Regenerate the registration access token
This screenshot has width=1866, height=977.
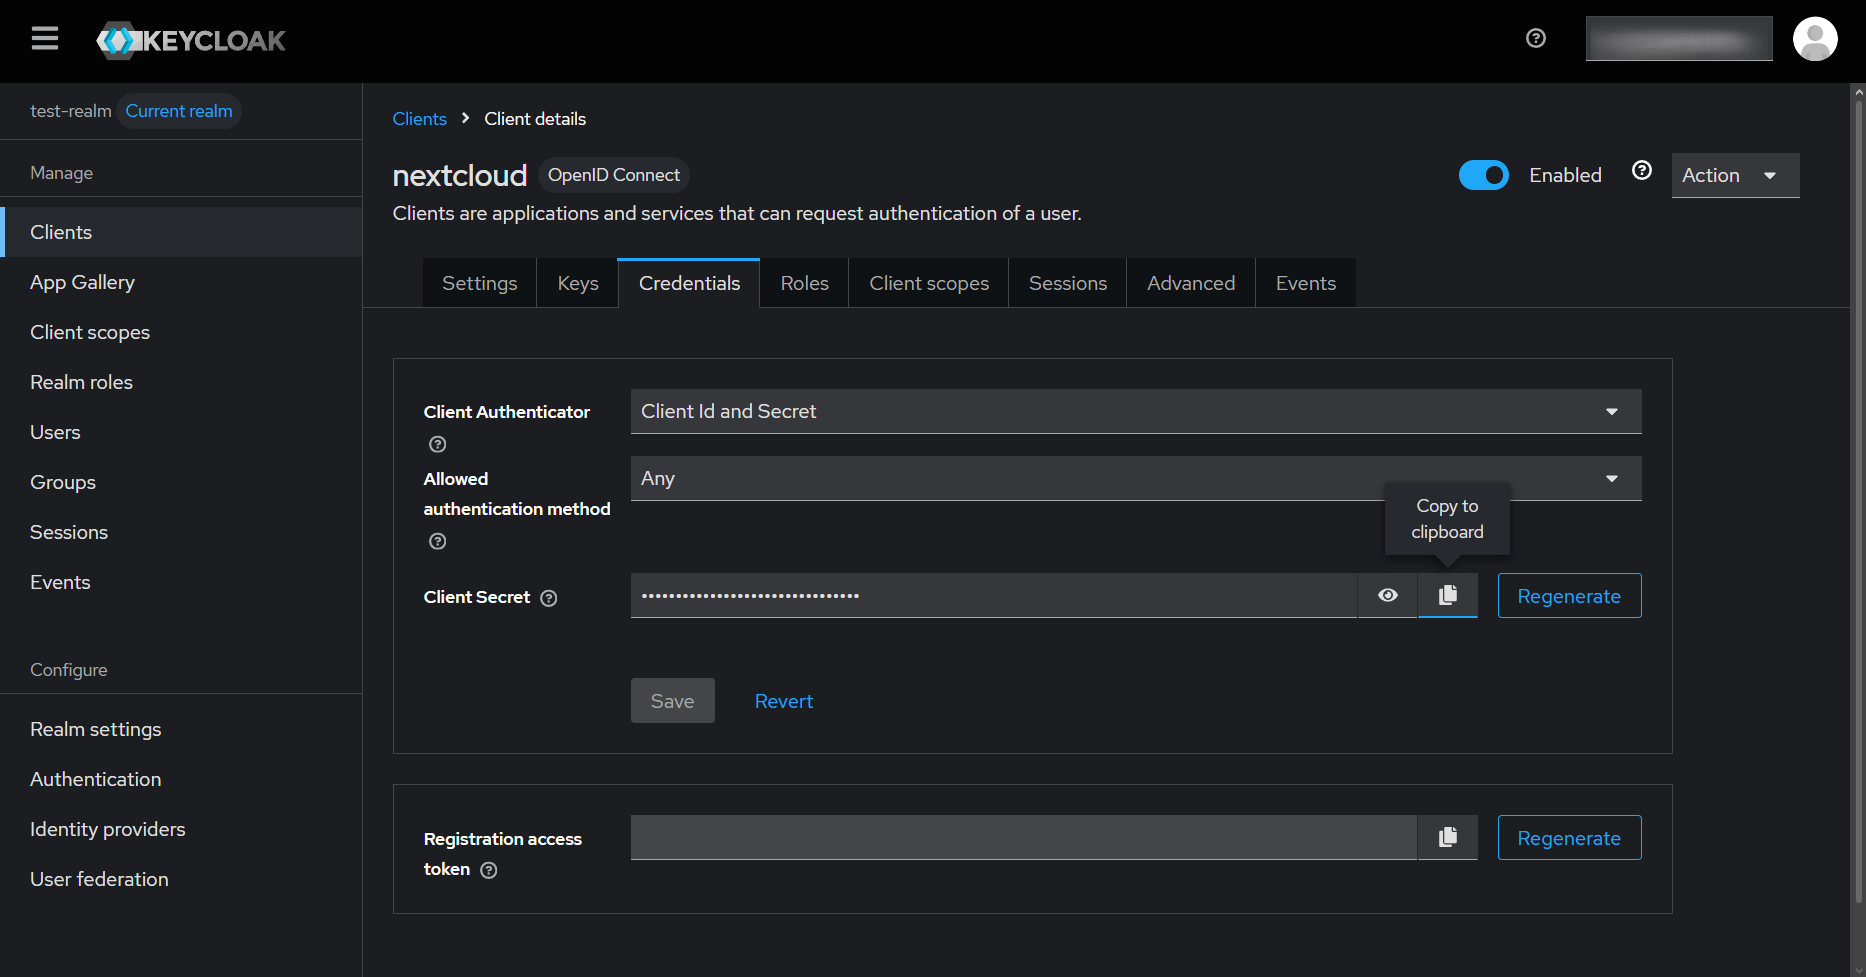point(1569,838)
